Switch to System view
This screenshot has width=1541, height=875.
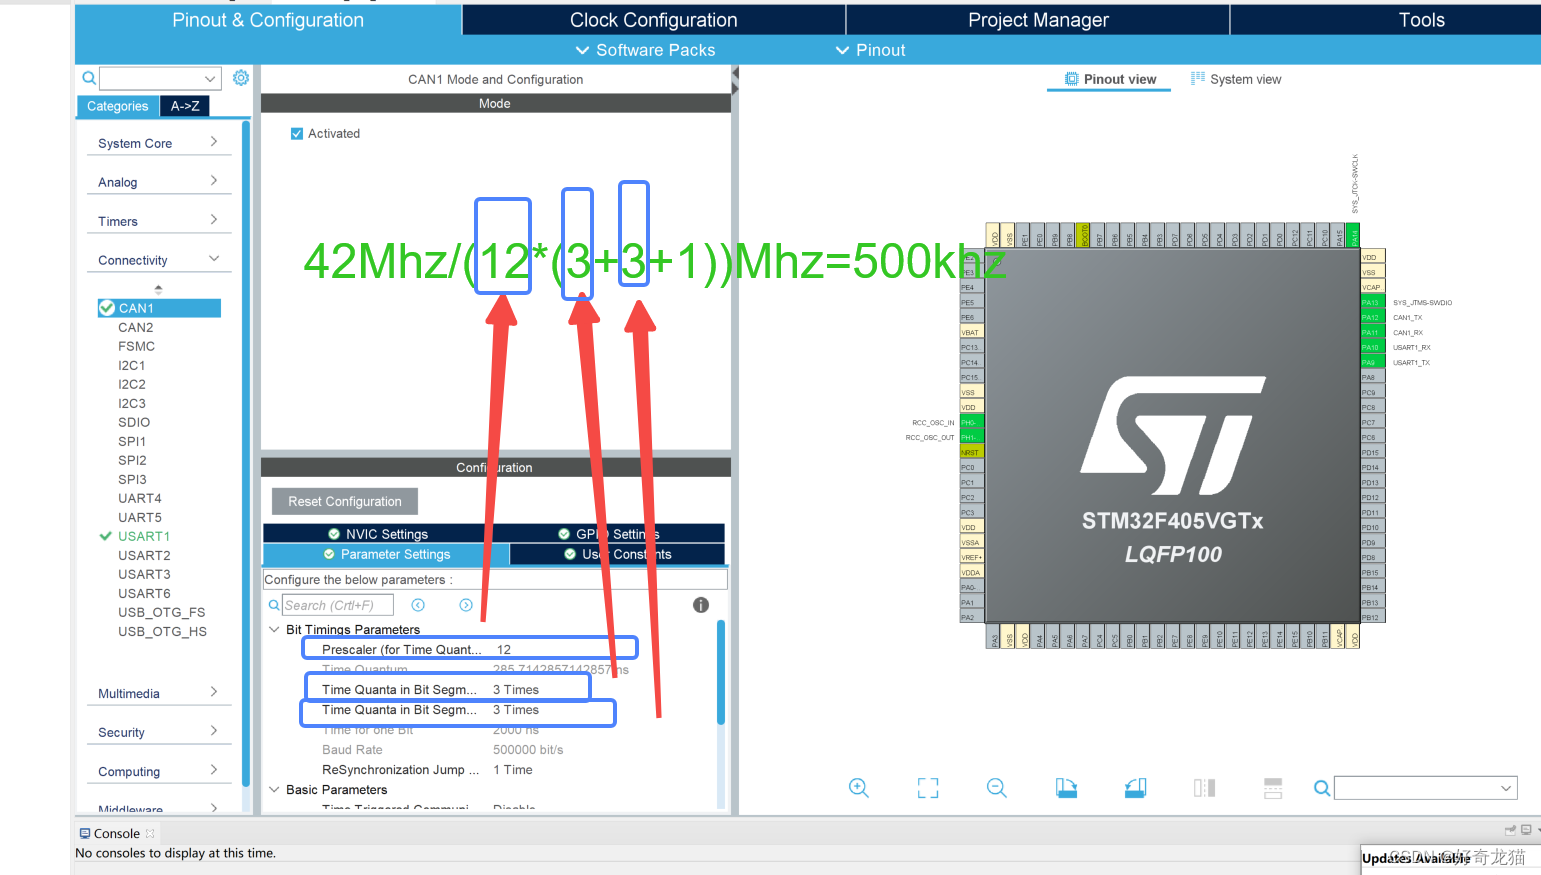click(x=1236, y=79)
